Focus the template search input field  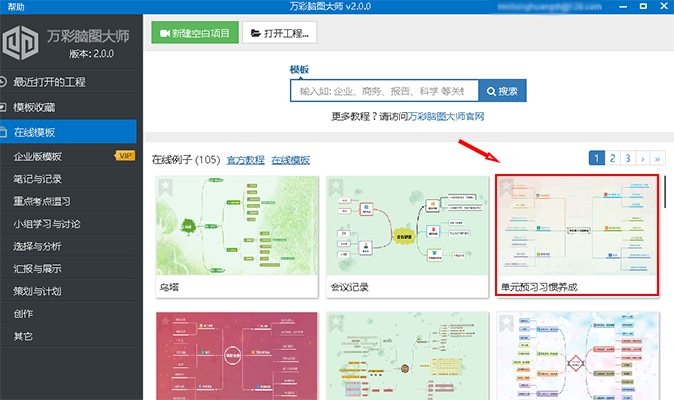(384, 91)
